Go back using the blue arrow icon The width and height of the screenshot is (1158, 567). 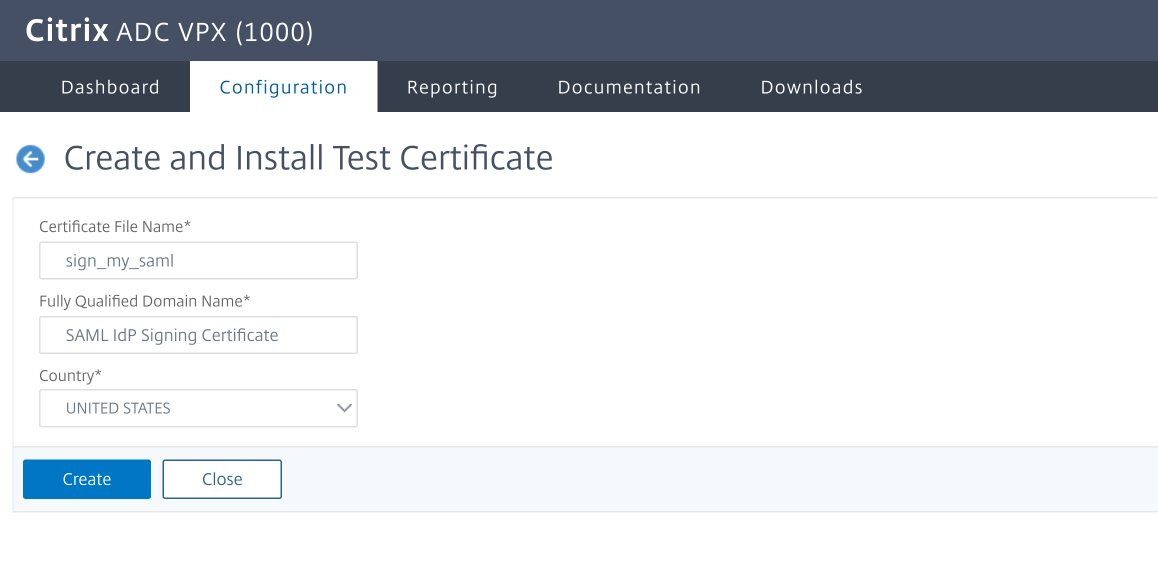pyautogui.click(x=31, y=159)
